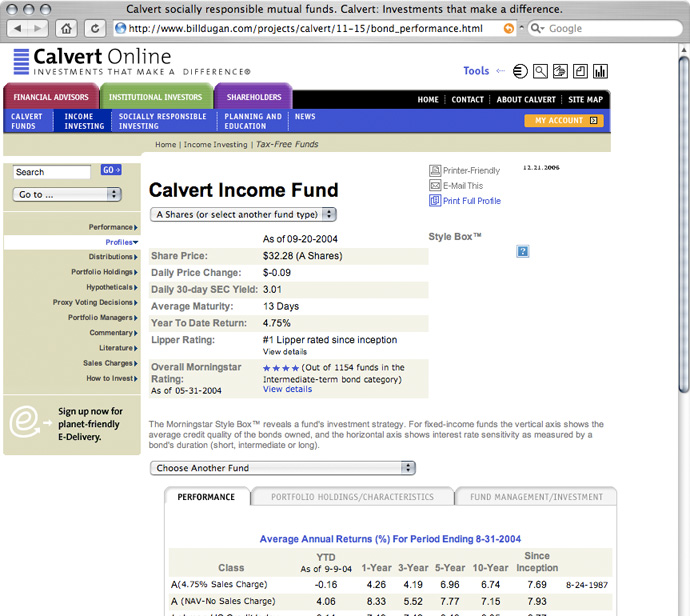The height and width of the screenshot is (616, 690).
Task: Click the Google search magnifier icon
Action: (536, 29)
